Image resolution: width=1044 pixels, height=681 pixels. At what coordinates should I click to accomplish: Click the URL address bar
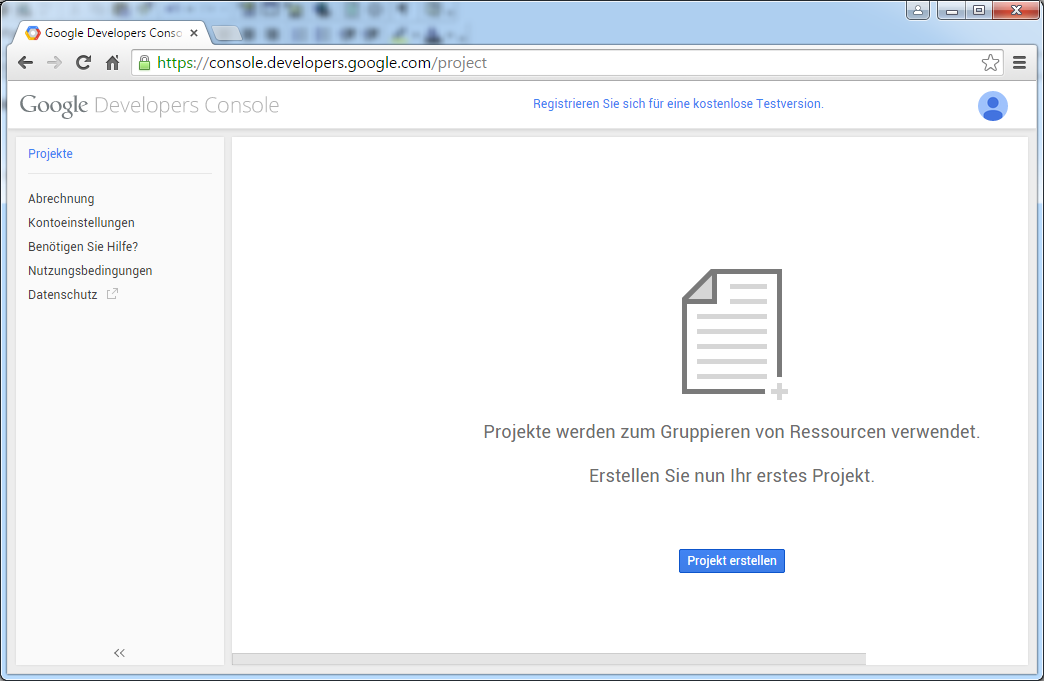(x=560, y=63)
